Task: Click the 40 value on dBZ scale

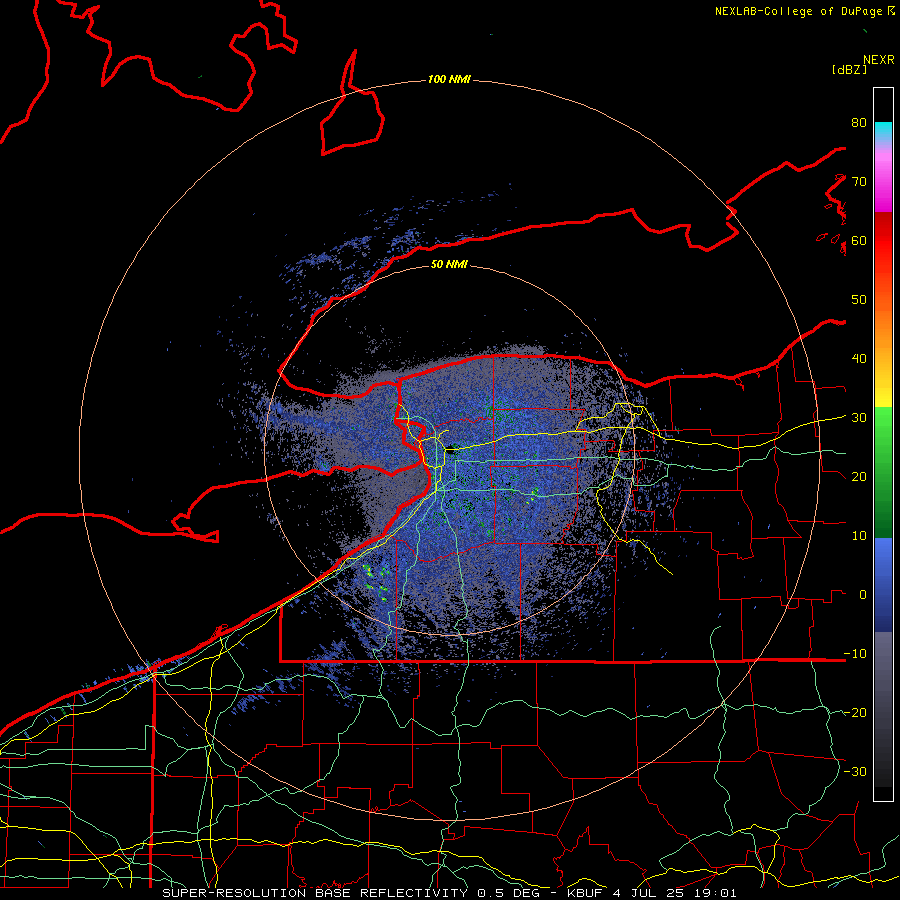Action: pos(859,359)
